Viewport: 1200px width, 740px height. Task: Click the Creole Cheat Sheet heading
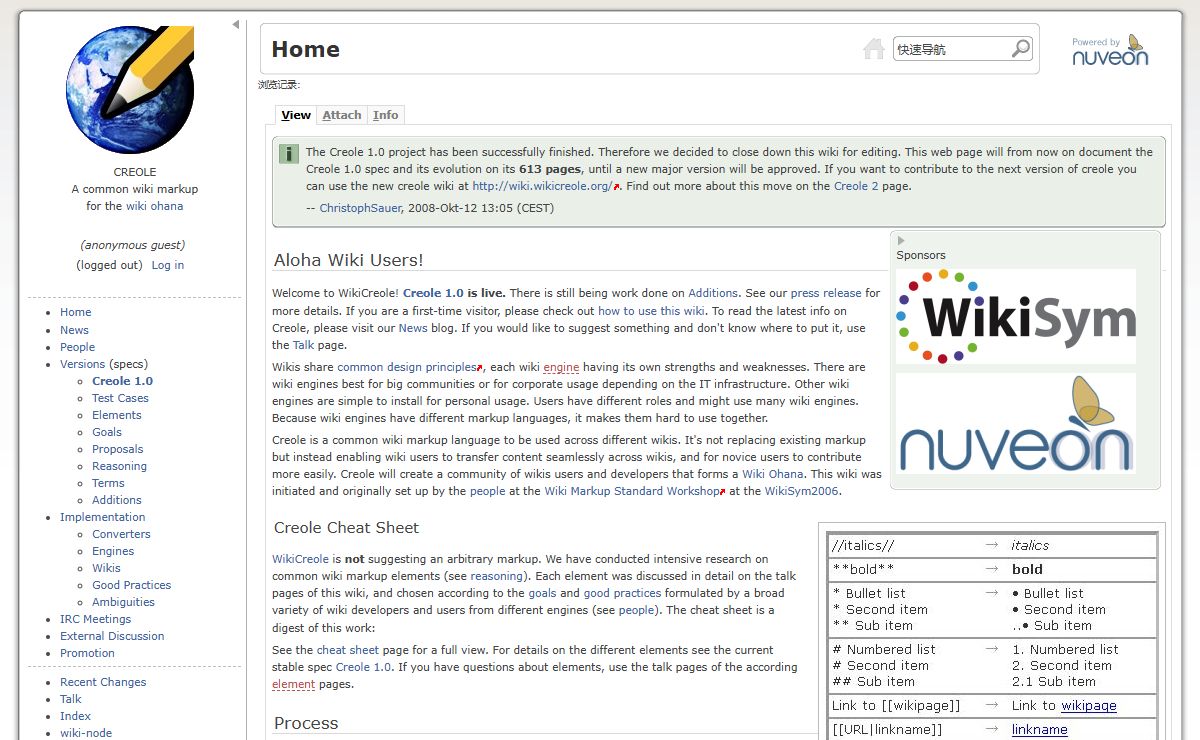(346, 528)
